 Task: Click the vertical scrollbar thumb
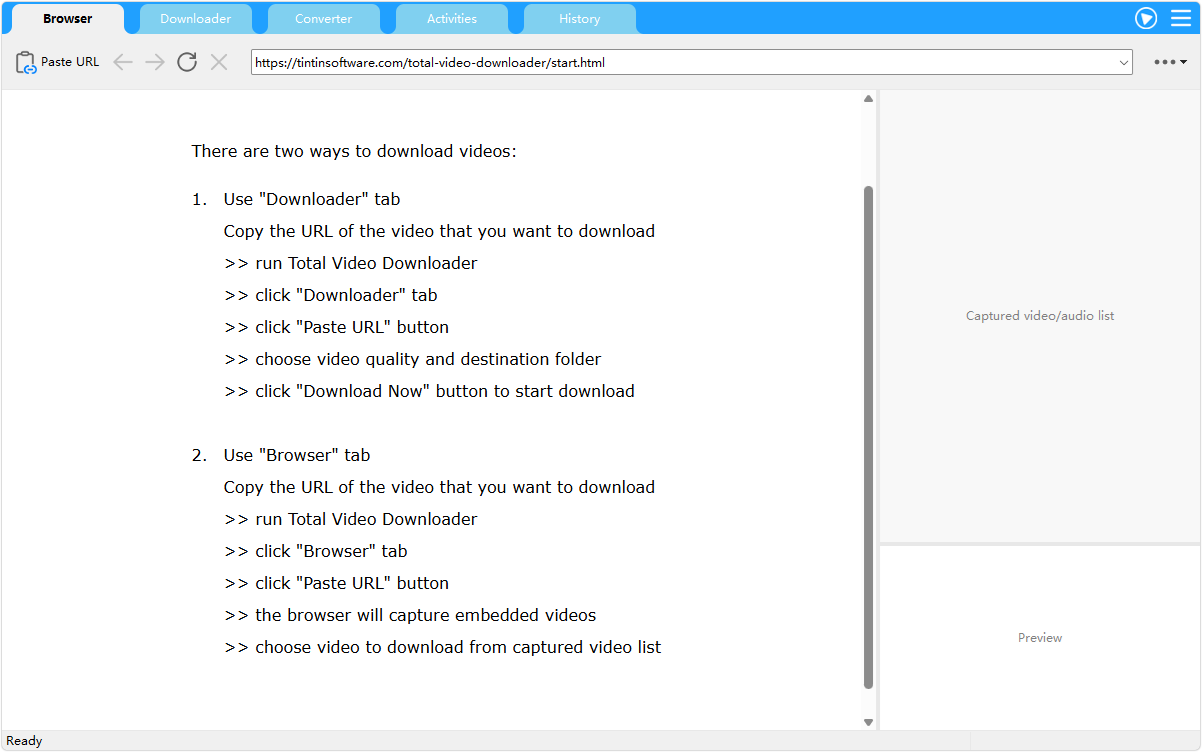tap(868, 436)
